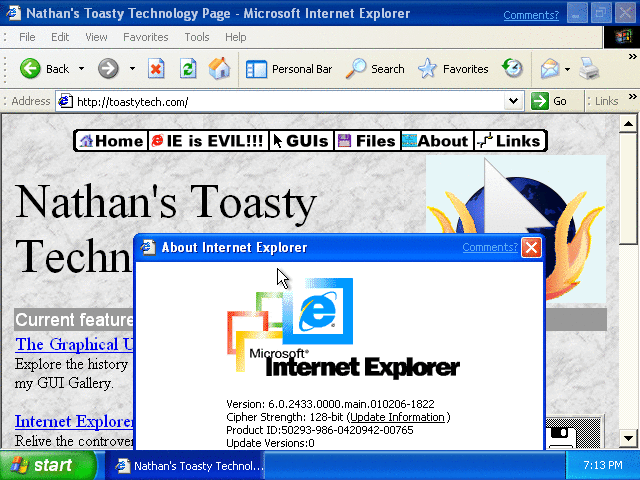Open the Help menu

click(236, 37)
